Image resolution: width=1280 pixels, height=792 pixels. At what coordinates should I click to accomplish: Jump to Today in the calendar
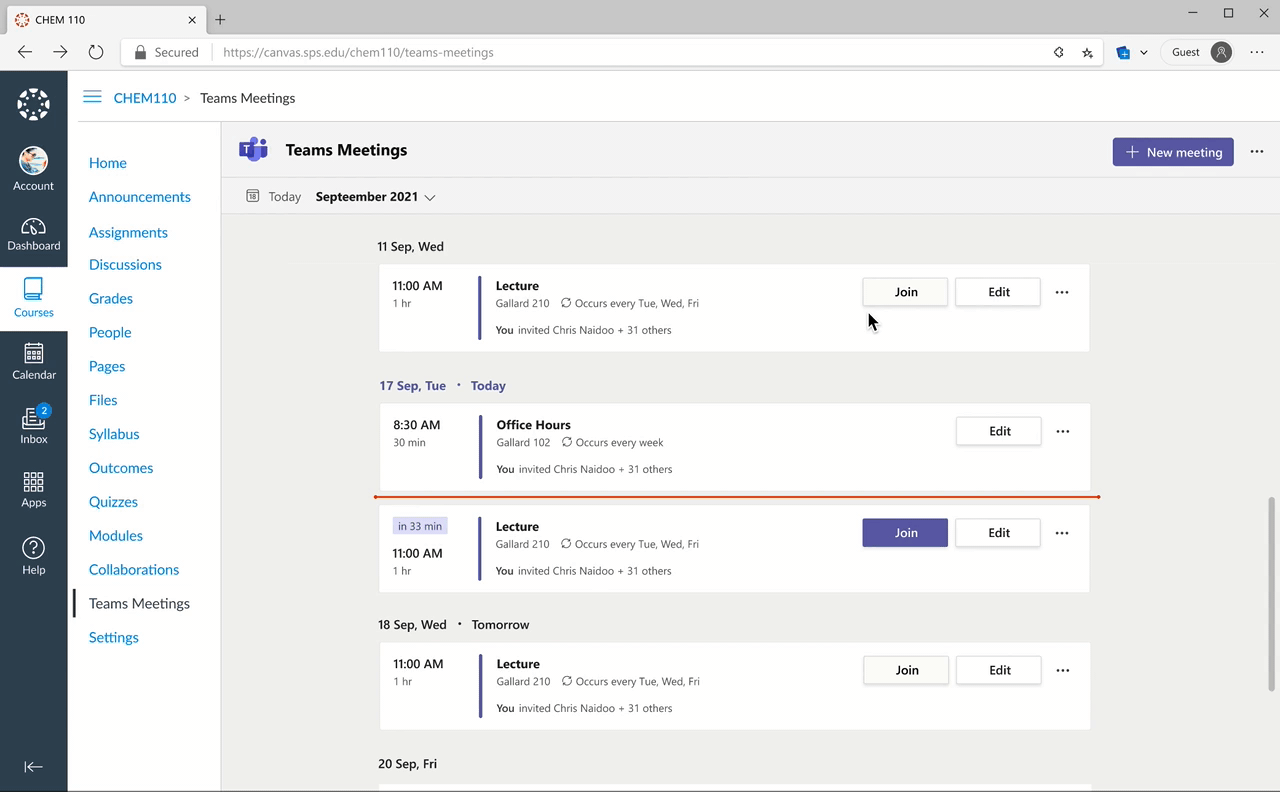coord(274,197)
